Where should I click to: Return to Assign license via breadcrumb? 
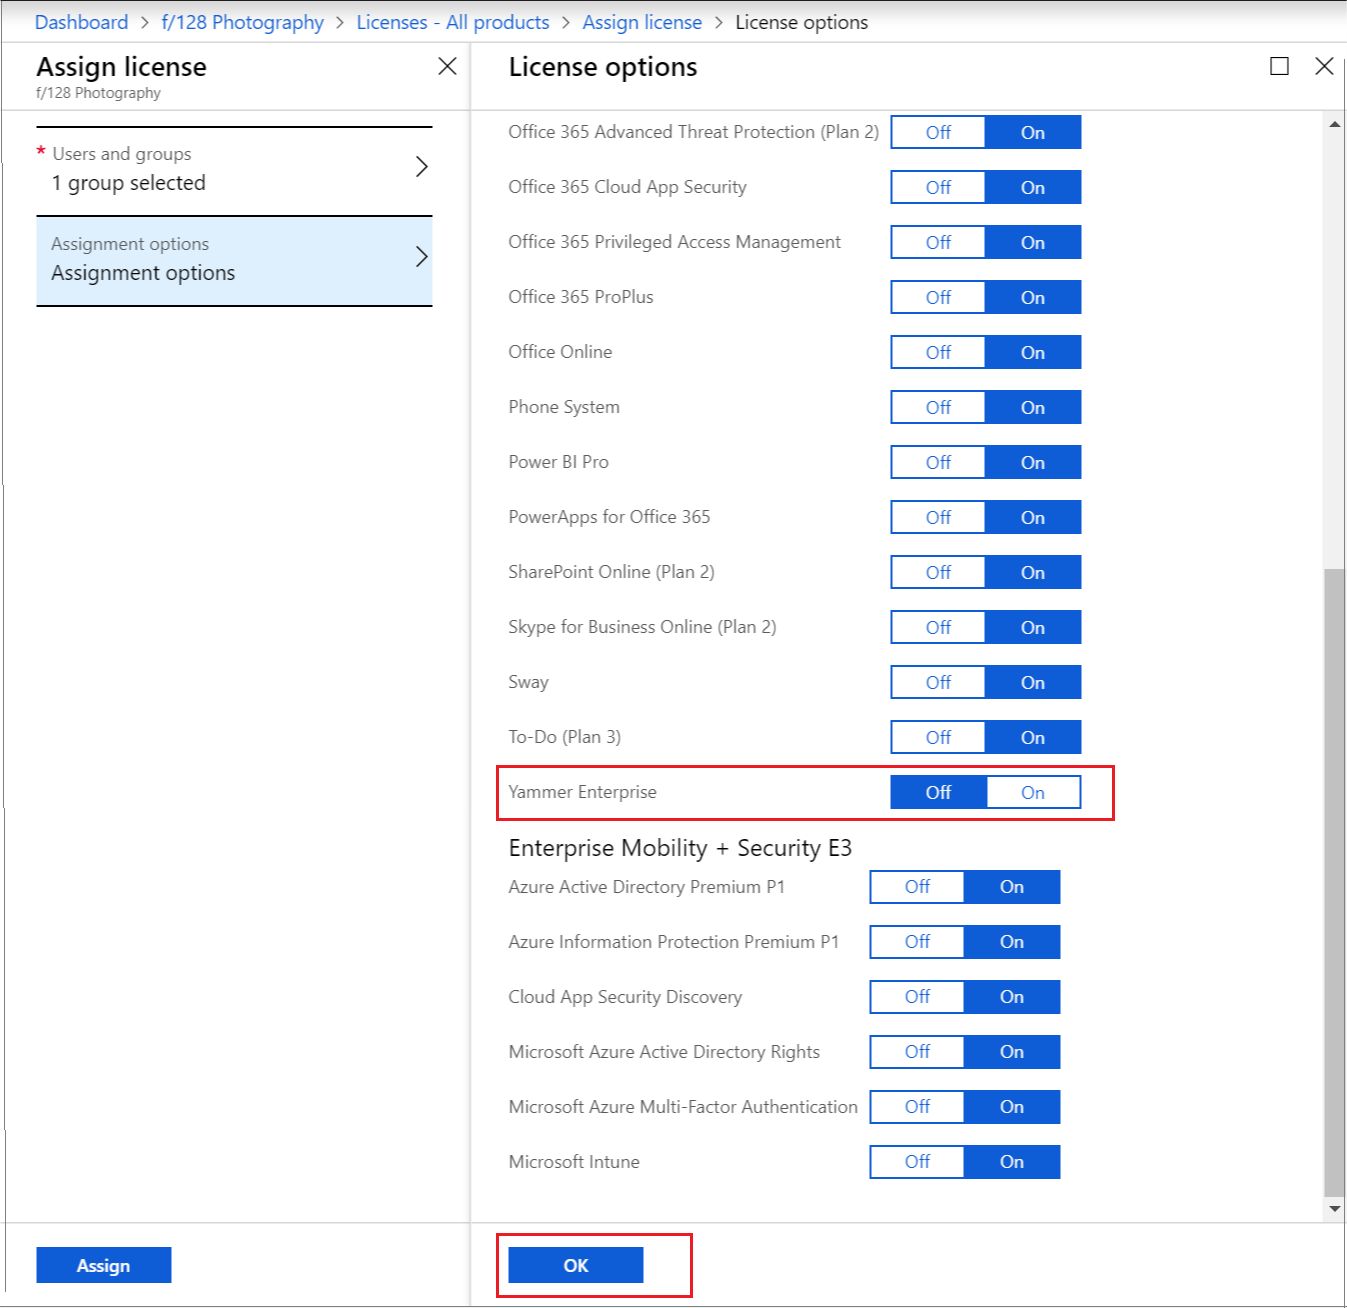tap(642, 22)
